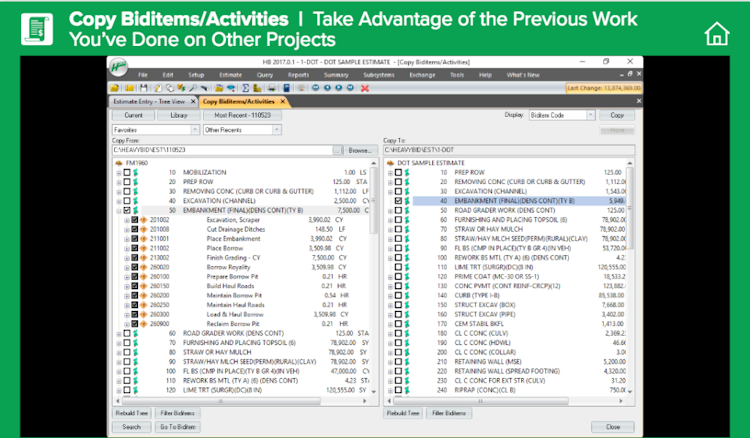Check the right-pane CURB (TYPE I-B) checkbox
Image resolution: width=750 pixels, height=438 pixels.
tap(398, 296)
